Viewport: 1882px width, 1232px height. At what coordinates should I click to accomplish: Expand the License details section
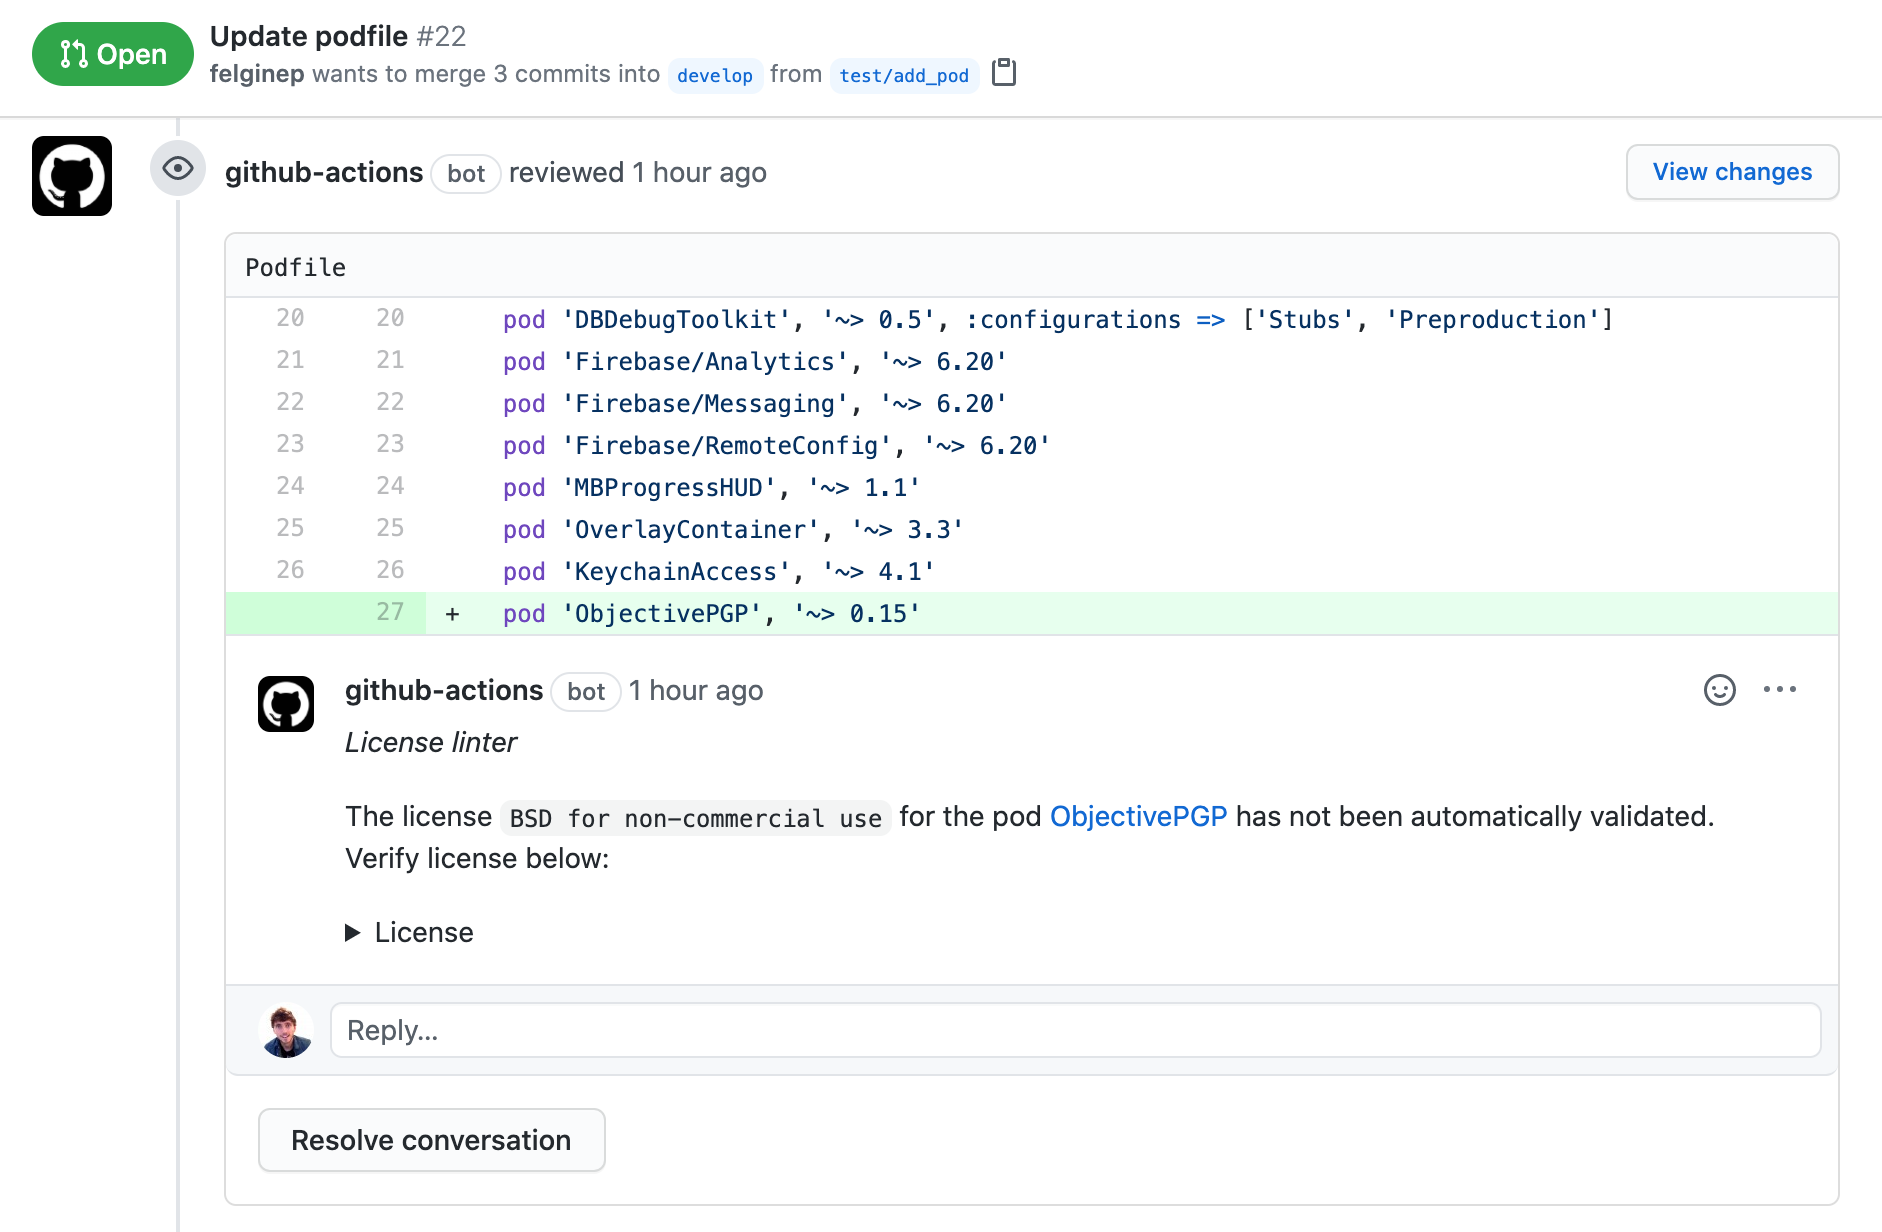pos(409,932)
